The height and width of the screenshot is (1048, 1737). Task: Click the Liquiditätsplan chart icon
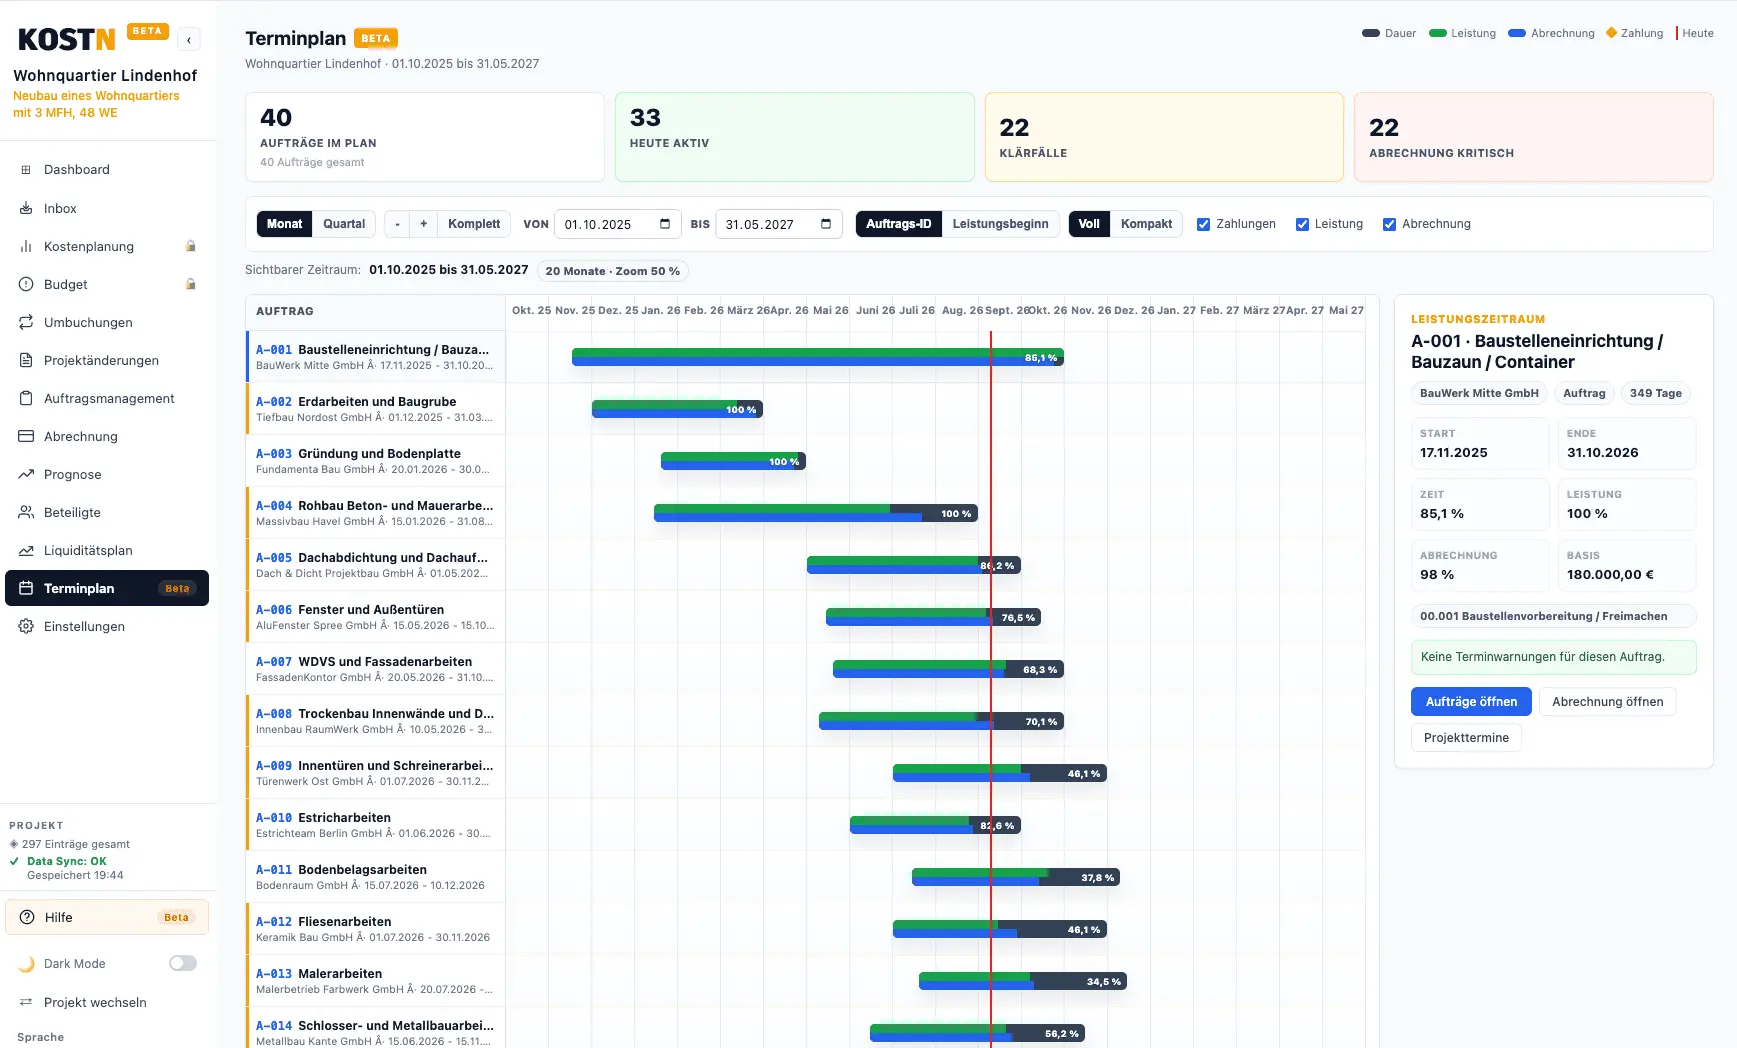coord(26,550)
